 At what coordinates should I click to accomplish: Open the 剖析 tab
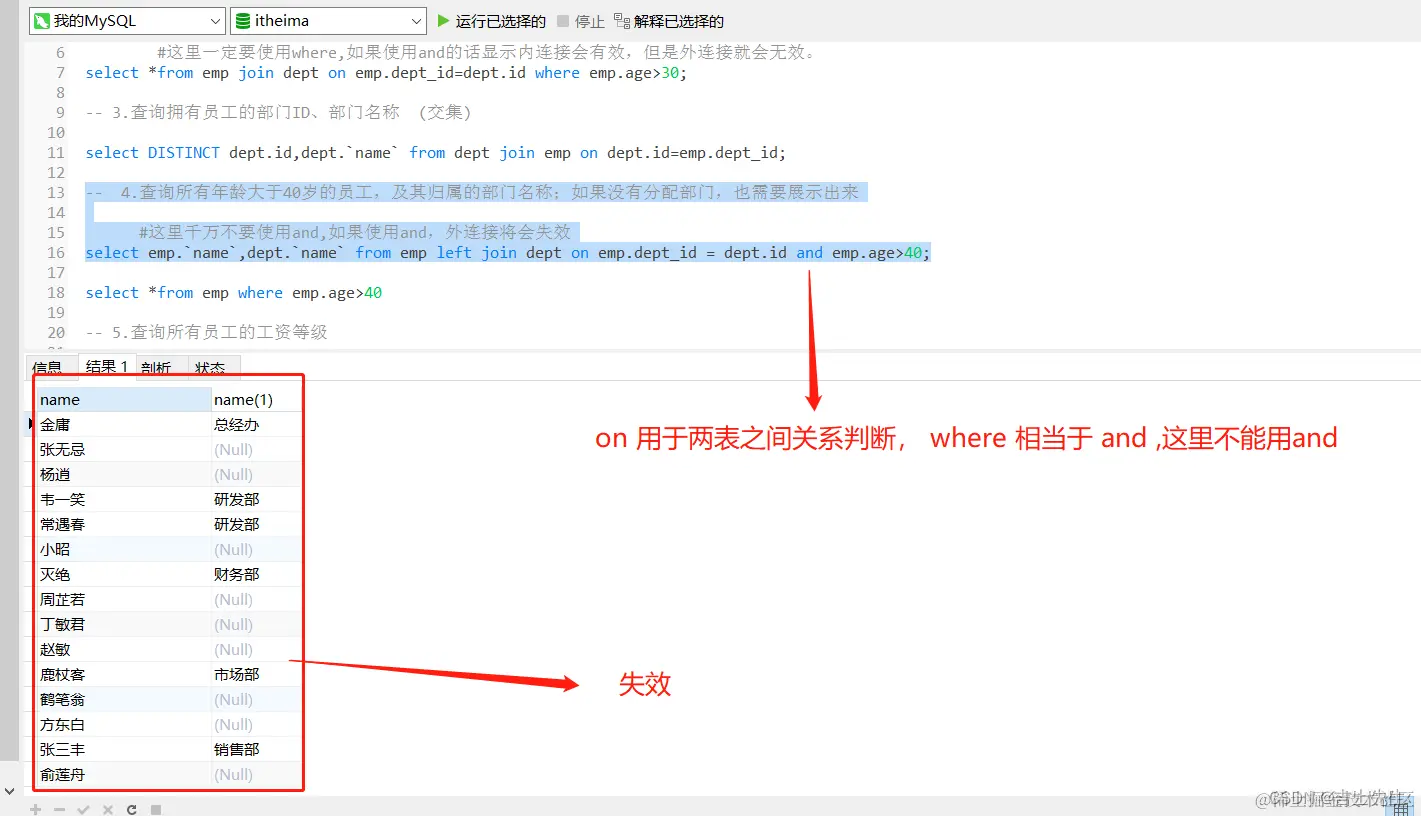click(x=156, y=367)
